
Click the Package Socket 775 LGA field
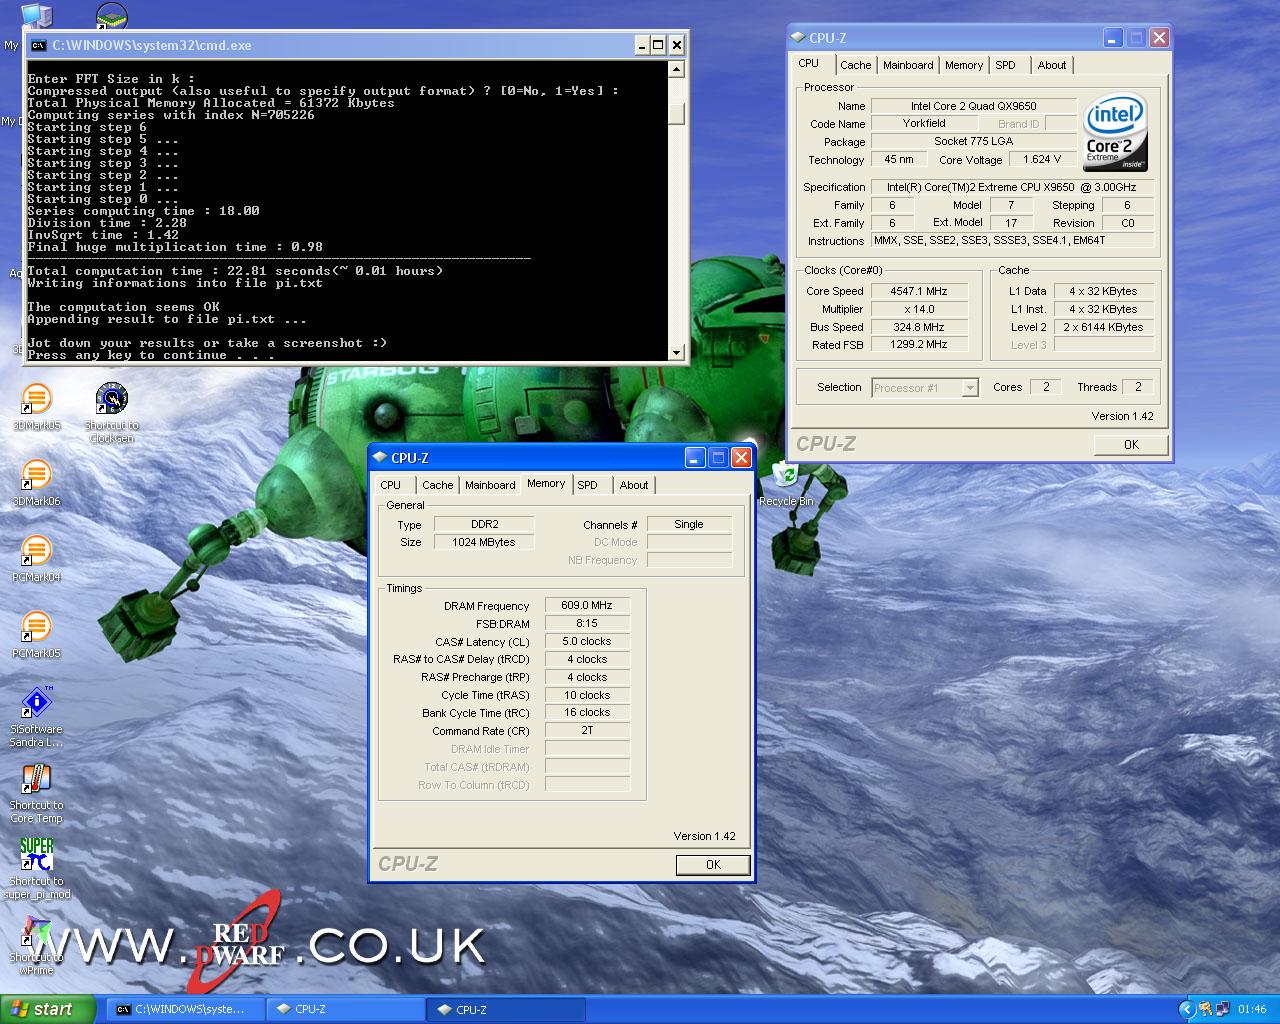pos(973,141)
